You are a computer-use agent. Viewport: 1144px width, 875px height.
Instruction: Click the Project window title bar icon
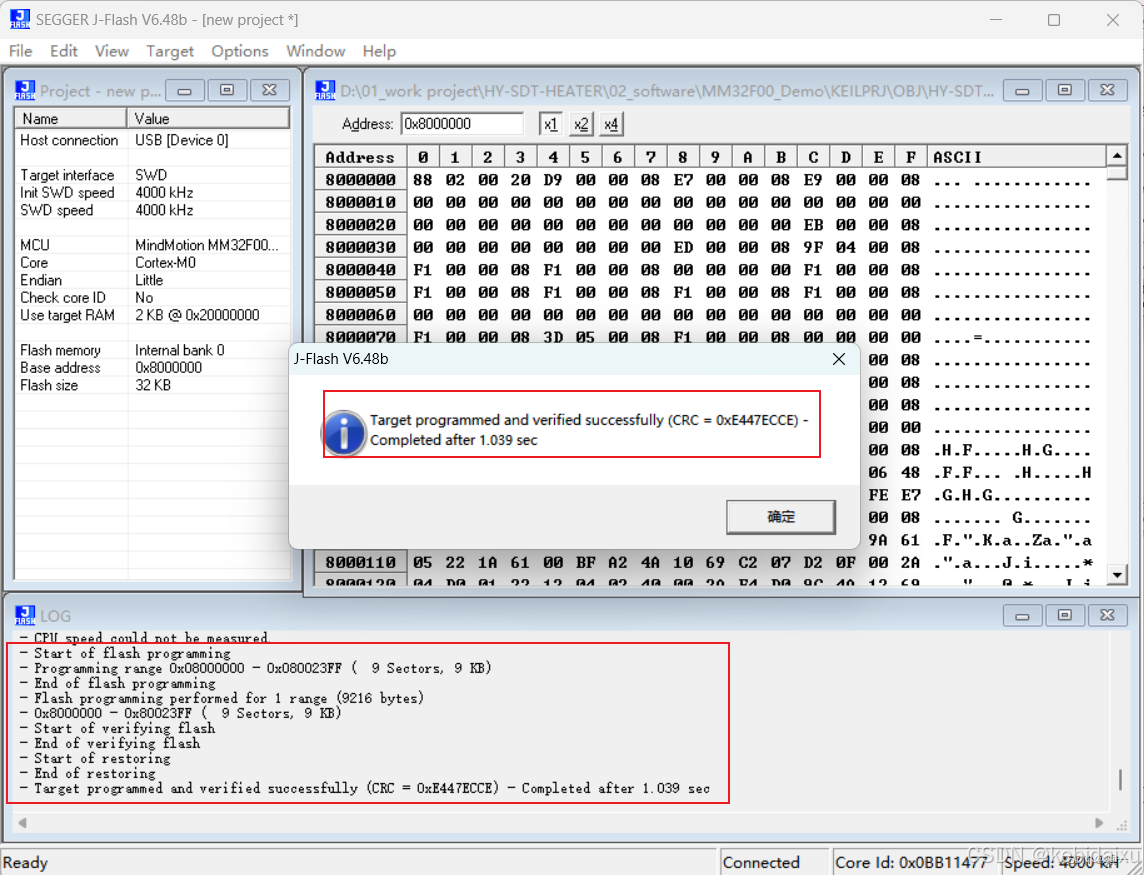(26, 90)
